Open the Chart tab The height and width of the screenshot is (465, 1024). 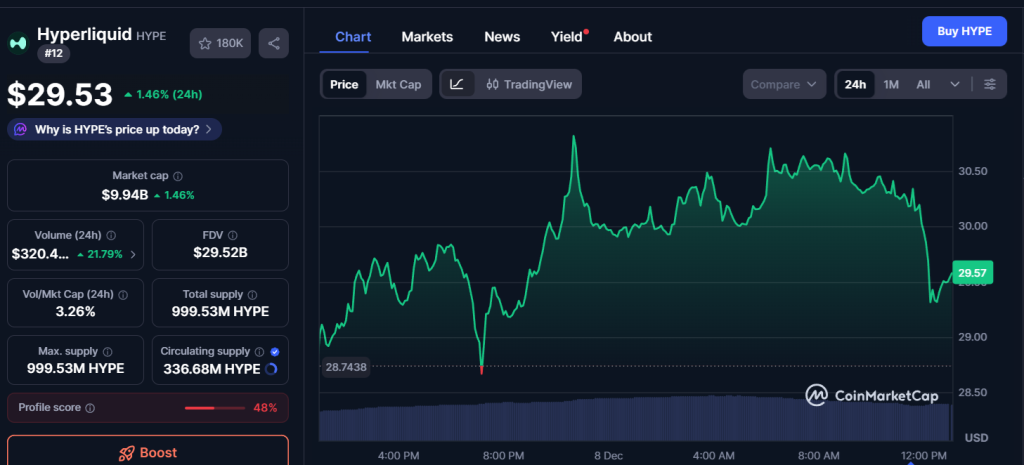pyautogui.click(x=353, y=37)
